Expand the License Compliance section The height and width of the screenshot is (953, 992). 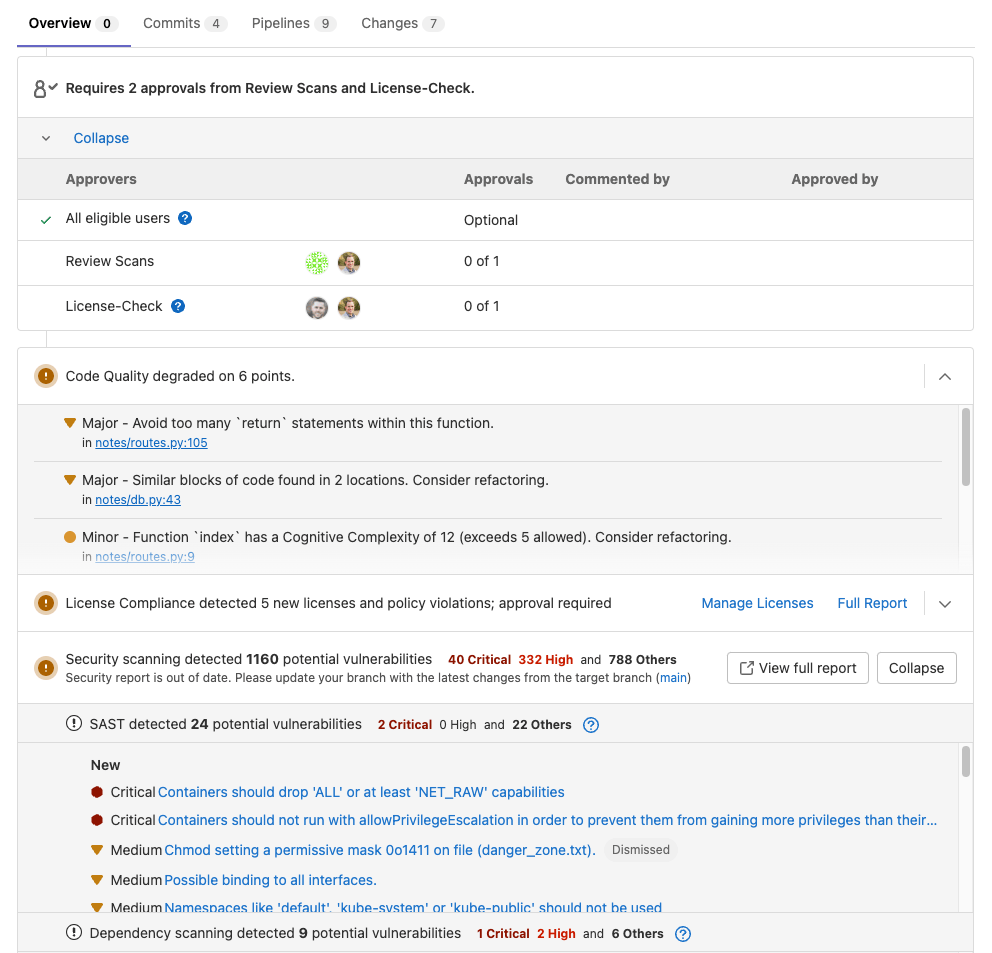945,604
